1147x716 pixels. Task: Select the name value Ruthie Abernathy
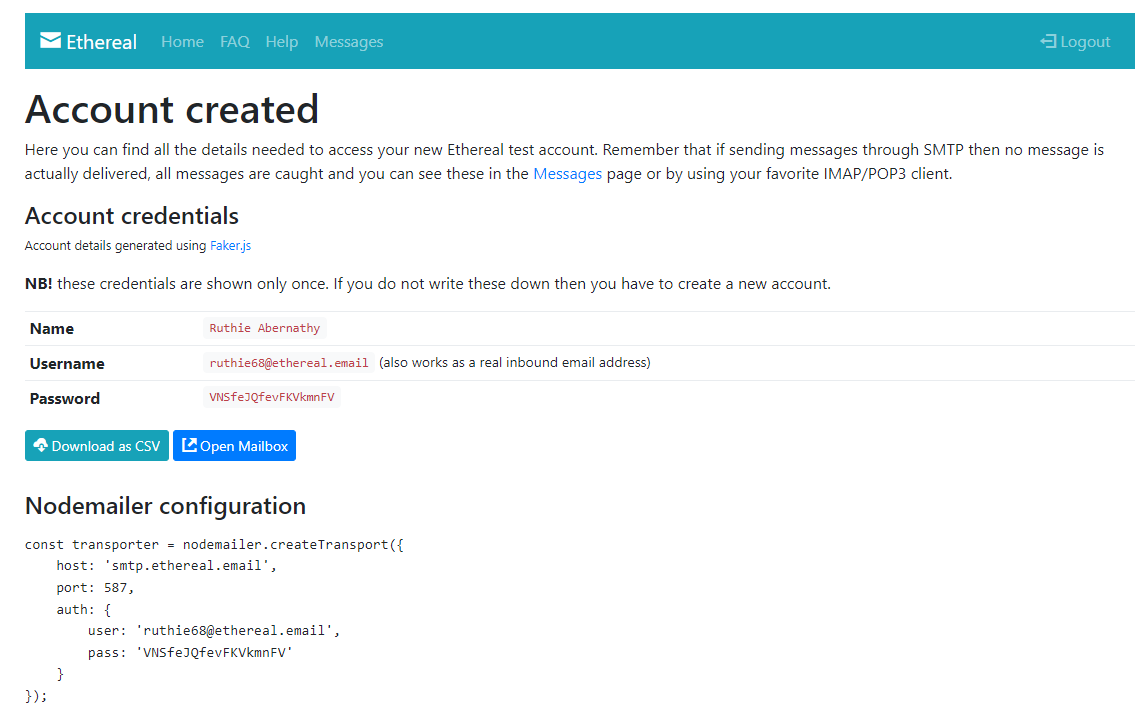[265, 328]
